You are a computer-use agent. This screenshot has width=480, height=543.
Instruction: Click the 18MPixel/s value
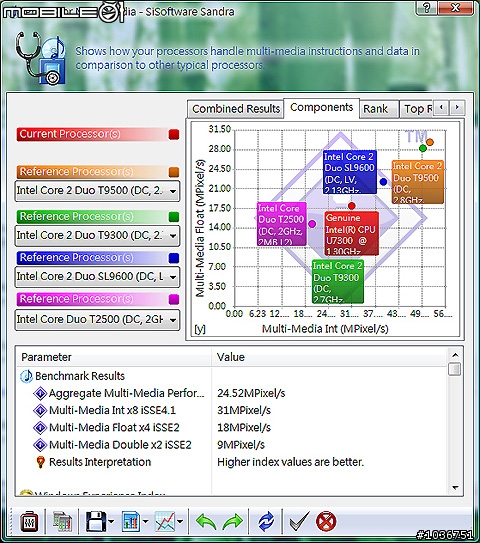pyautogui.click(x=244, y=428)
